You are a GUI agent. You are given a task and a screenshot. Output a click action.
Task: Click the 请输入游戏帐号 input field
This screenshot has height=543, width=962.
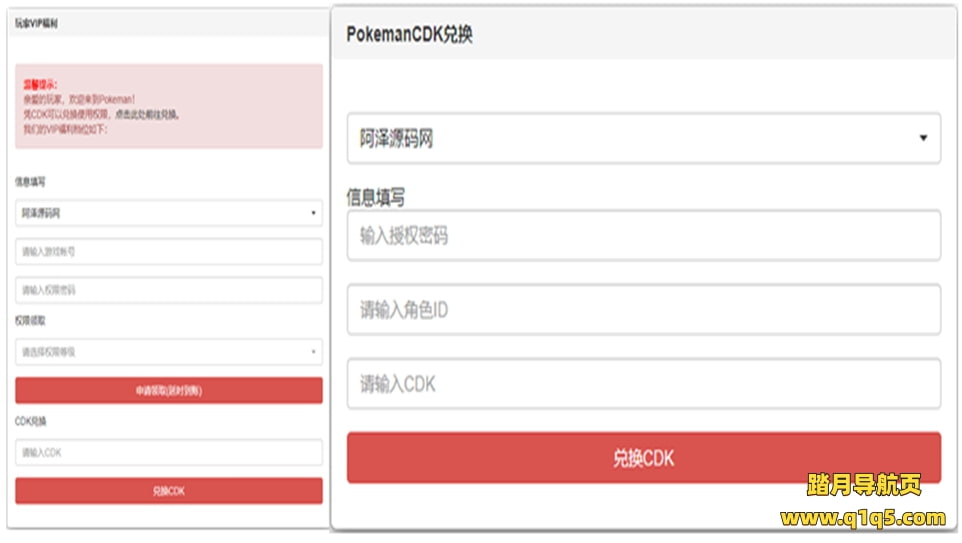[x=168, y=252]
